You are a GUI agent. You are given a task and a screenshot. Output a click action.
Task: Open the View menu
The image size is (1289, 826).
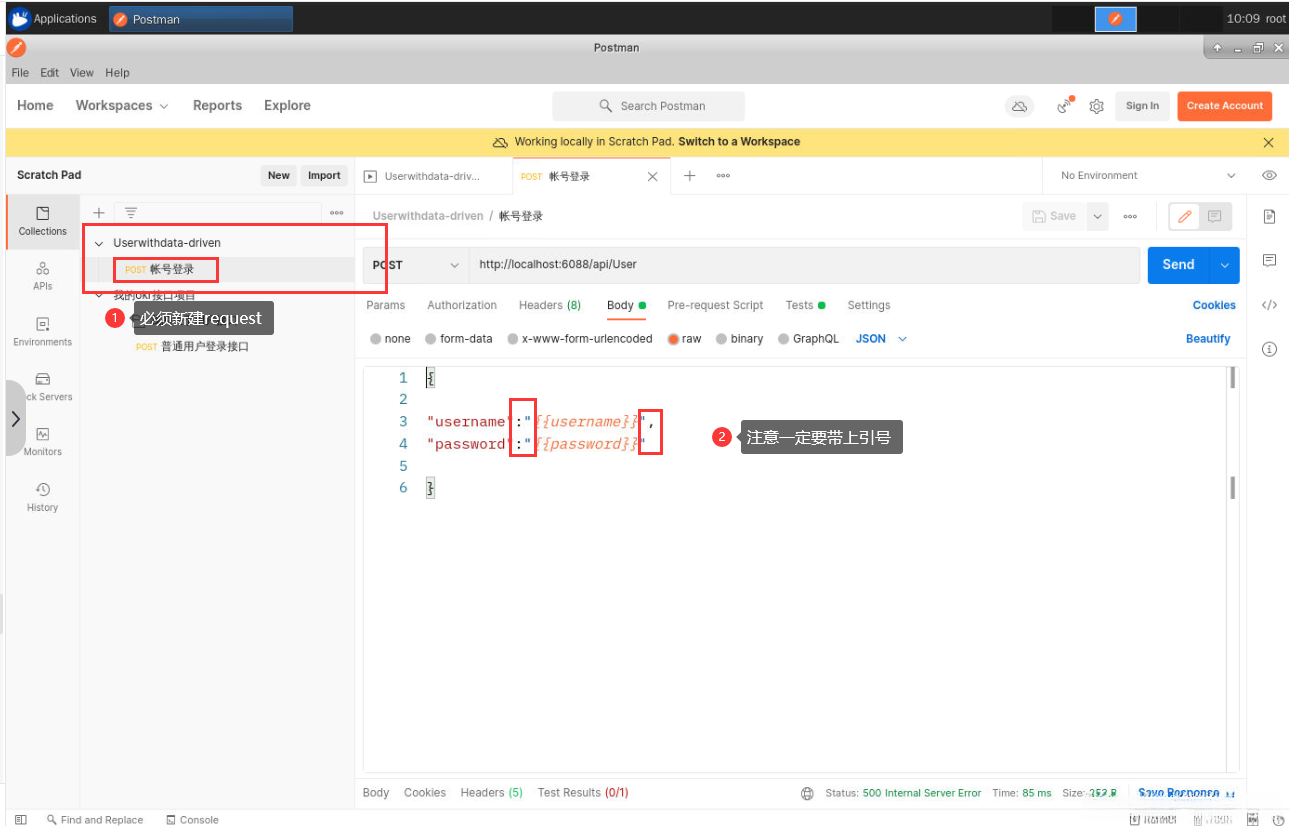(x=82, y=73)
